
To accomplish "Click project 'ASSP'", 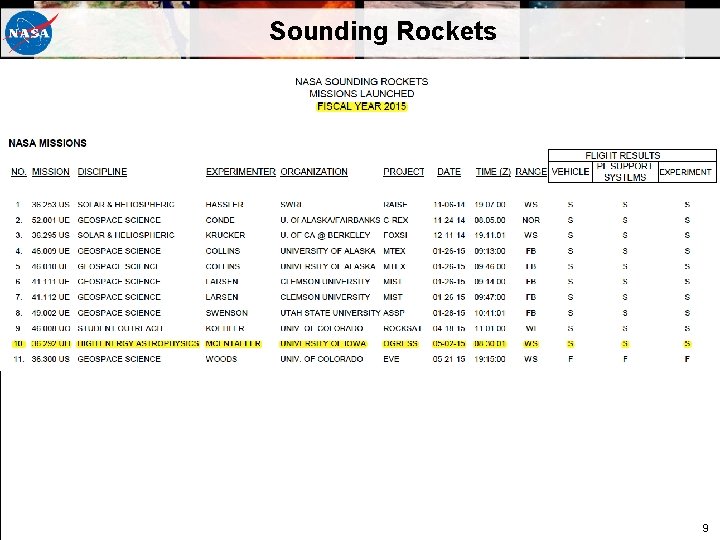I will pyautogui.click(x=394, y=313).
